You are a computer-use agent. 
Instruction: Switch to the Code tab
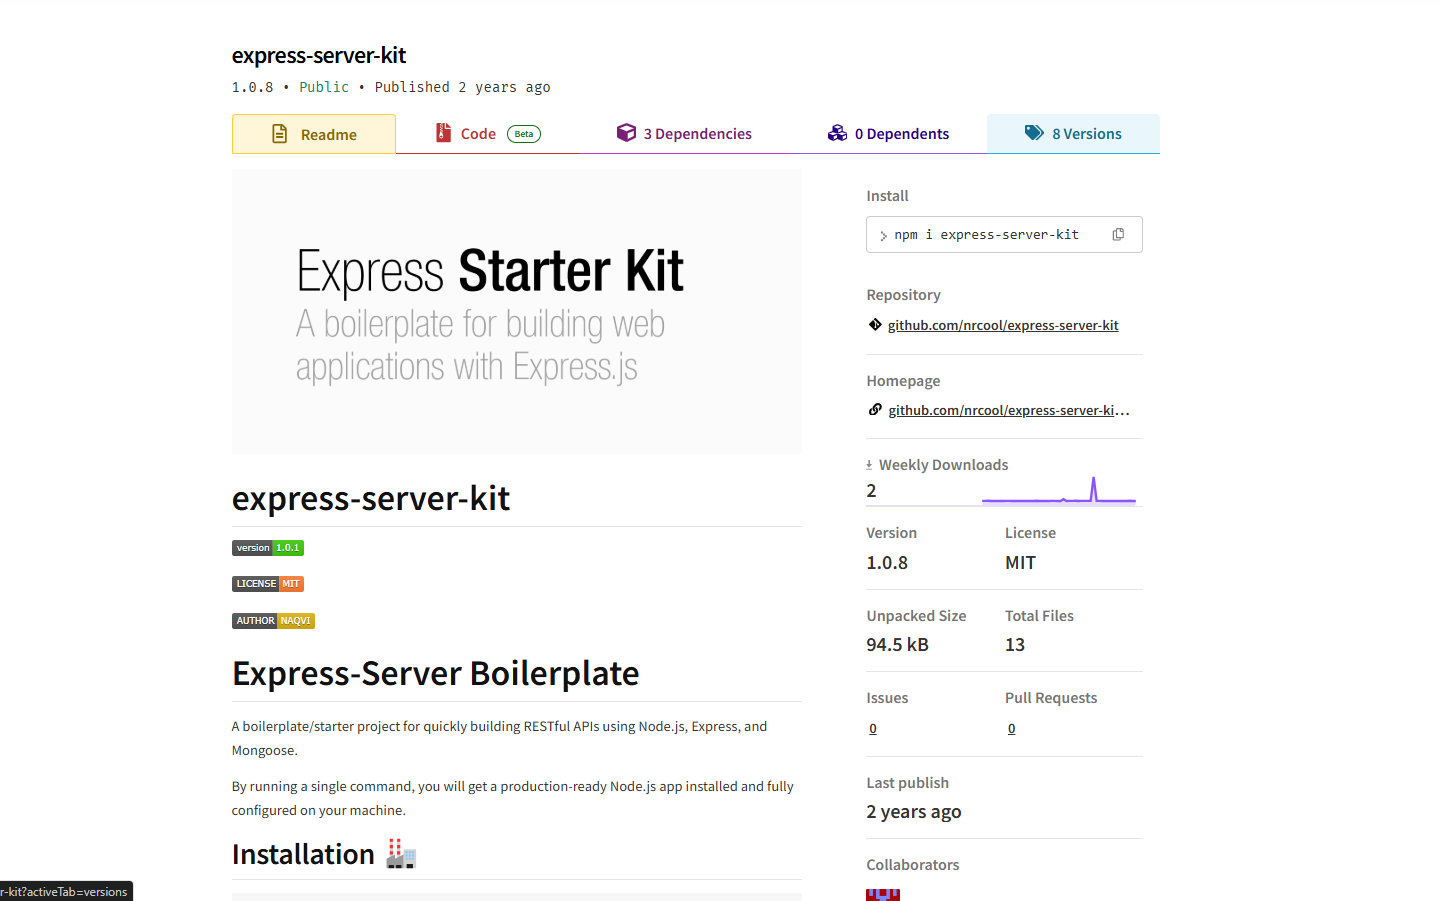click(488, 134)
